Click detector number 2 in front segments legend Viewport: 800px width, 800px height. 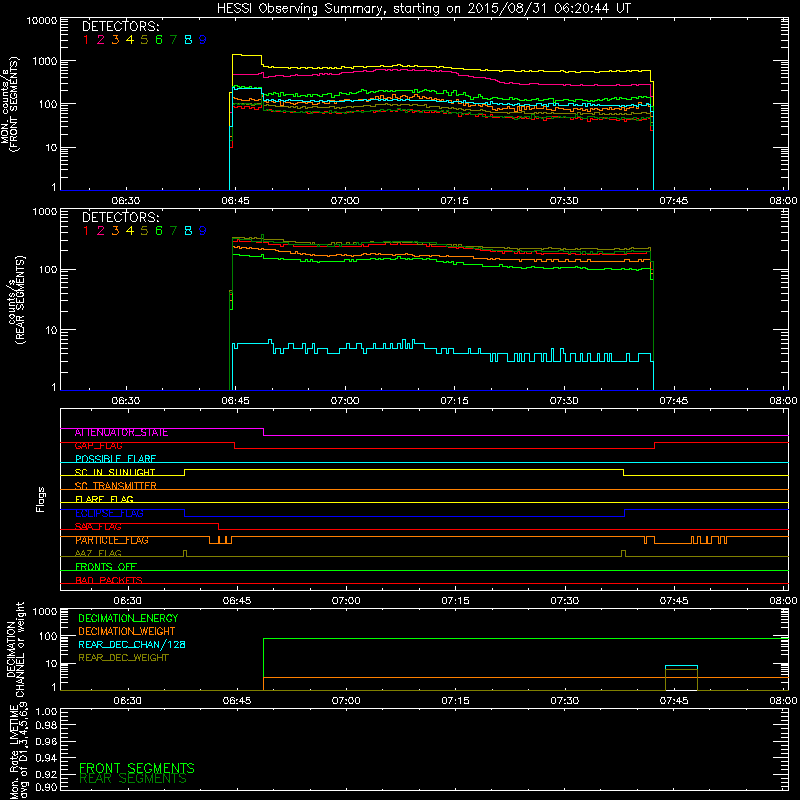101,40
